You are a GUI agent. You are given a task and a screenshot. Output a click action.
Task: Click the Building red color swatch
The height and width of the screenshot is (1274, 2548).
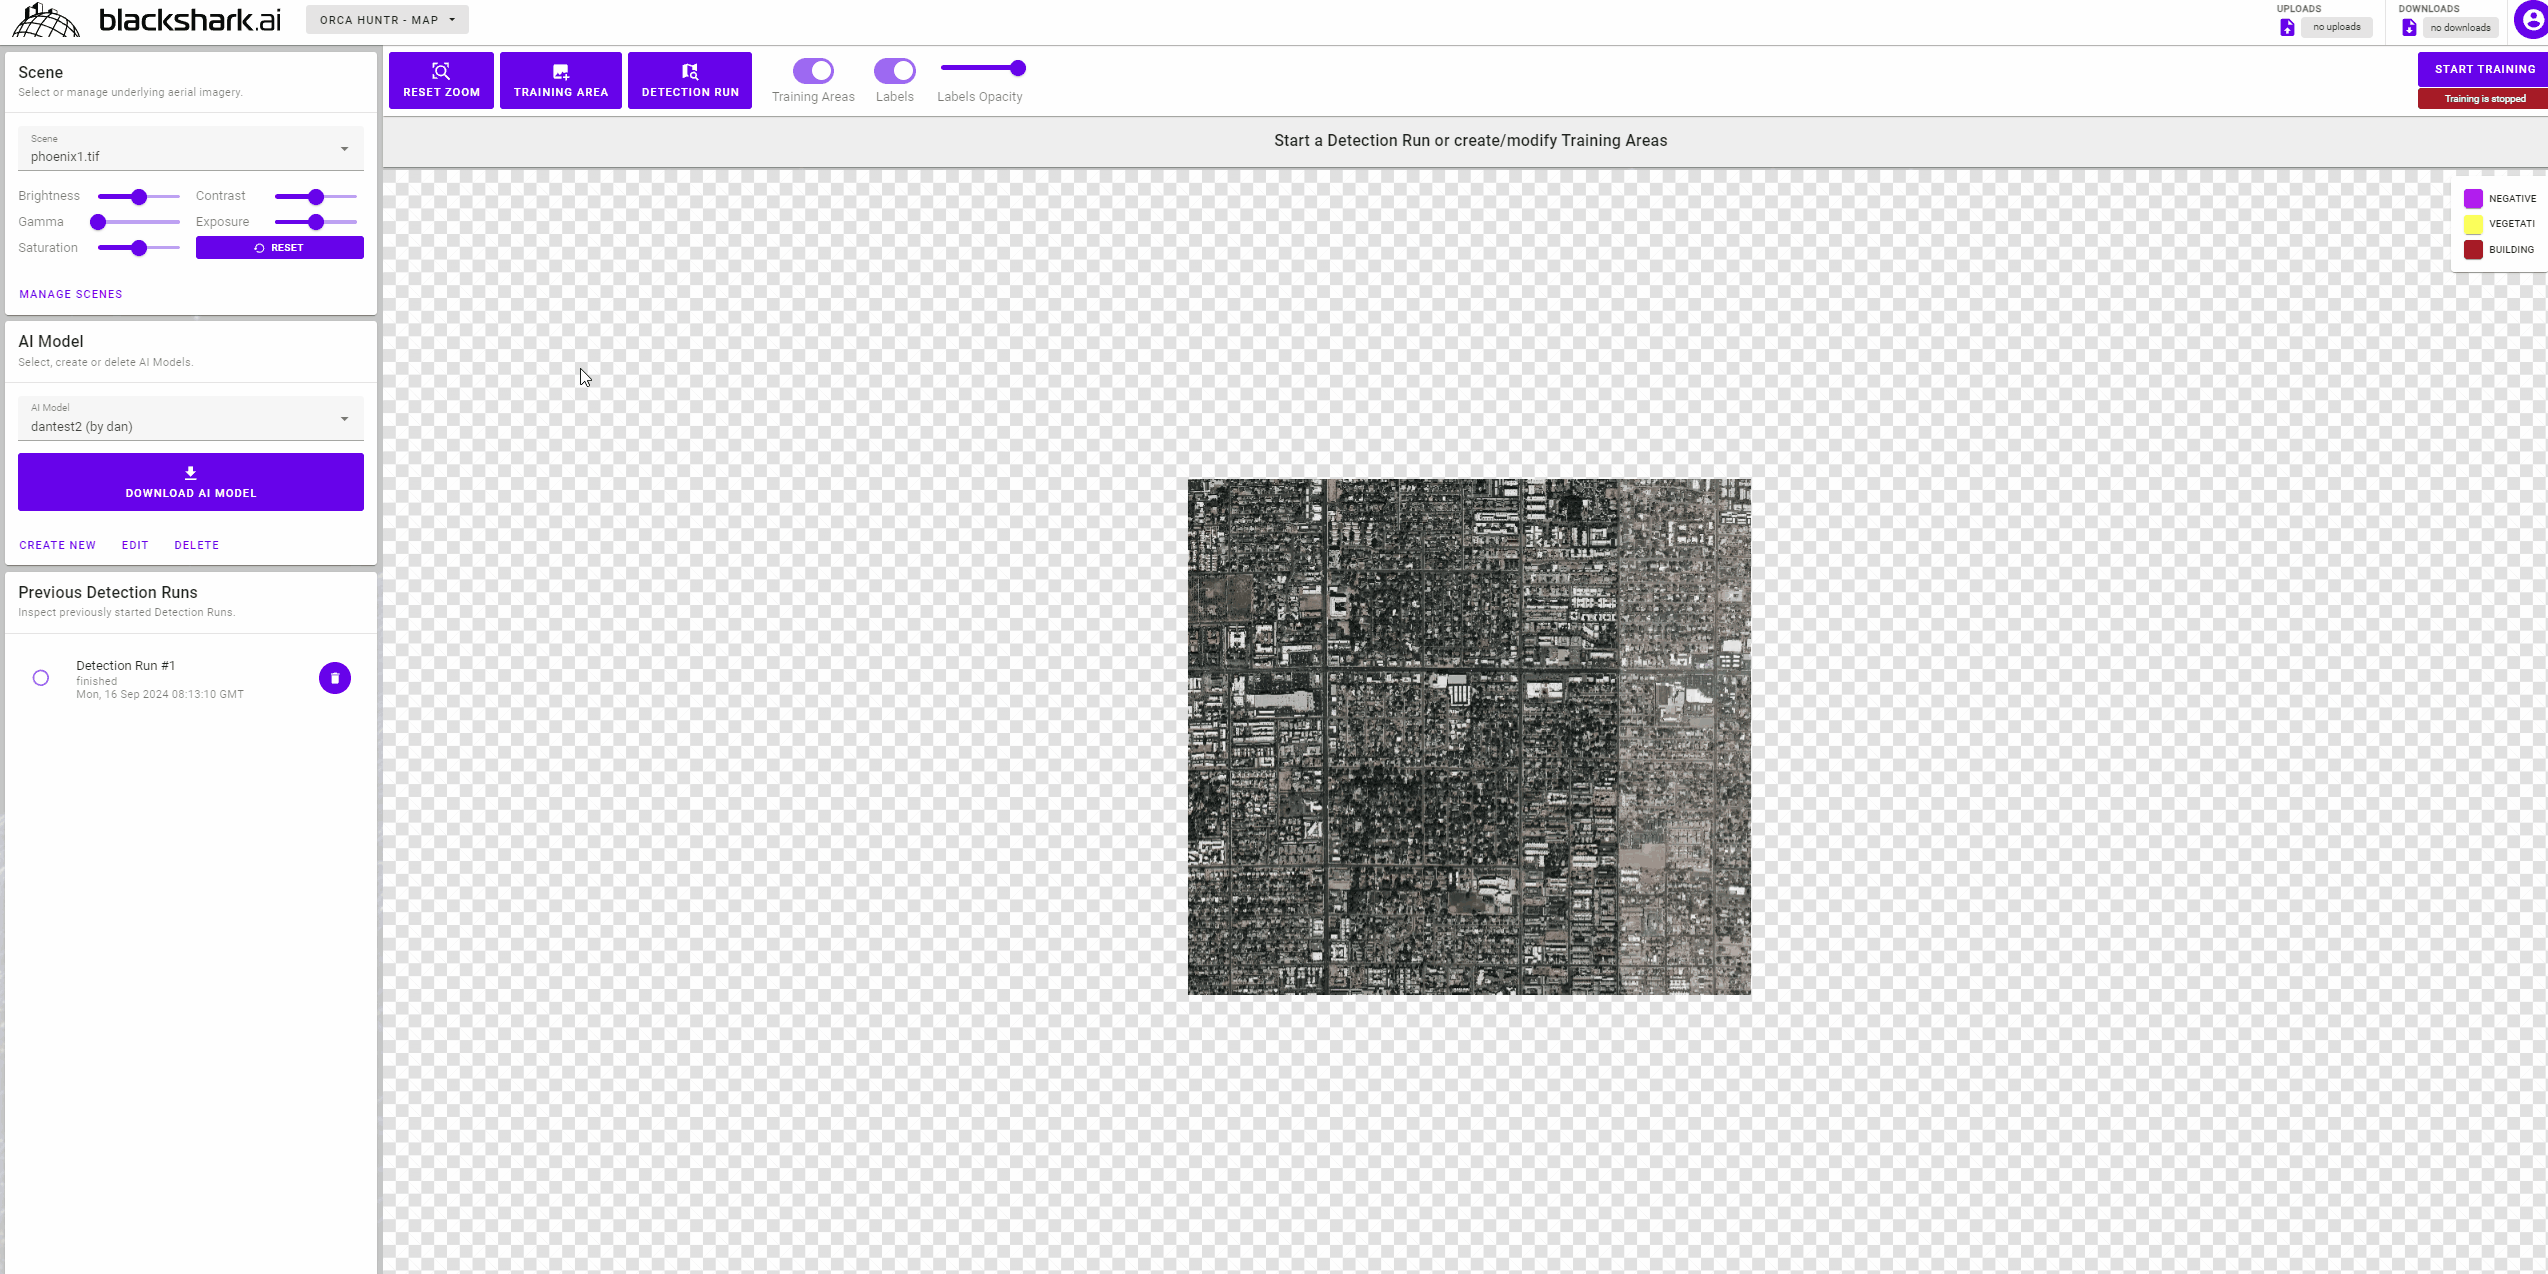pos(2473,250)
